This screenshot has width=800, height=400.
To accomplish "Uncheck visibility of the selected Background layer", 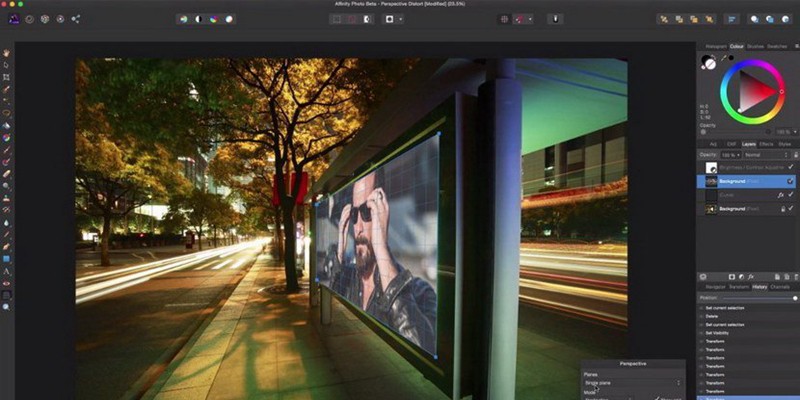I will pyautogui.click(x=790, y=181).
